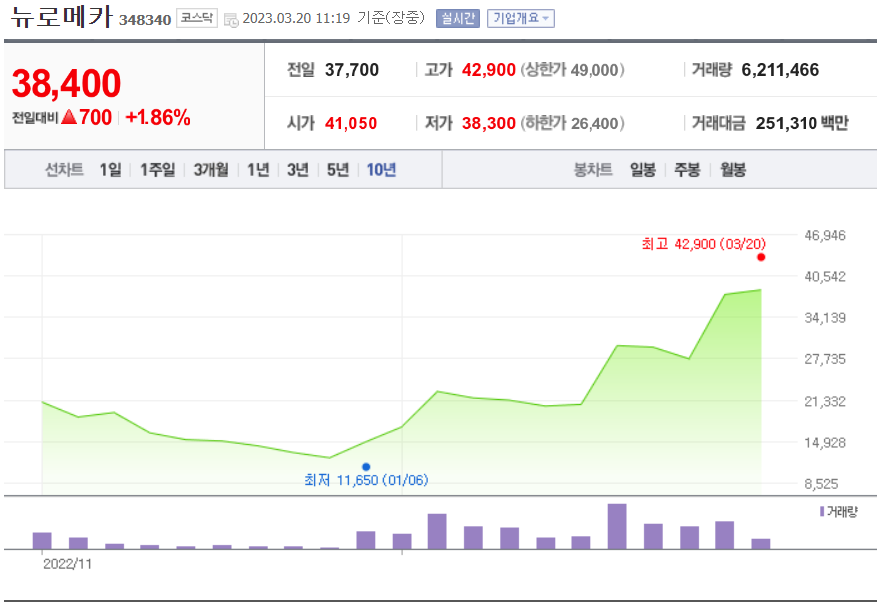Image resolution: width=877 pixels, height=602 pixels.
Task: Select the 1주일 line chart tab
Action: point(157,170)
